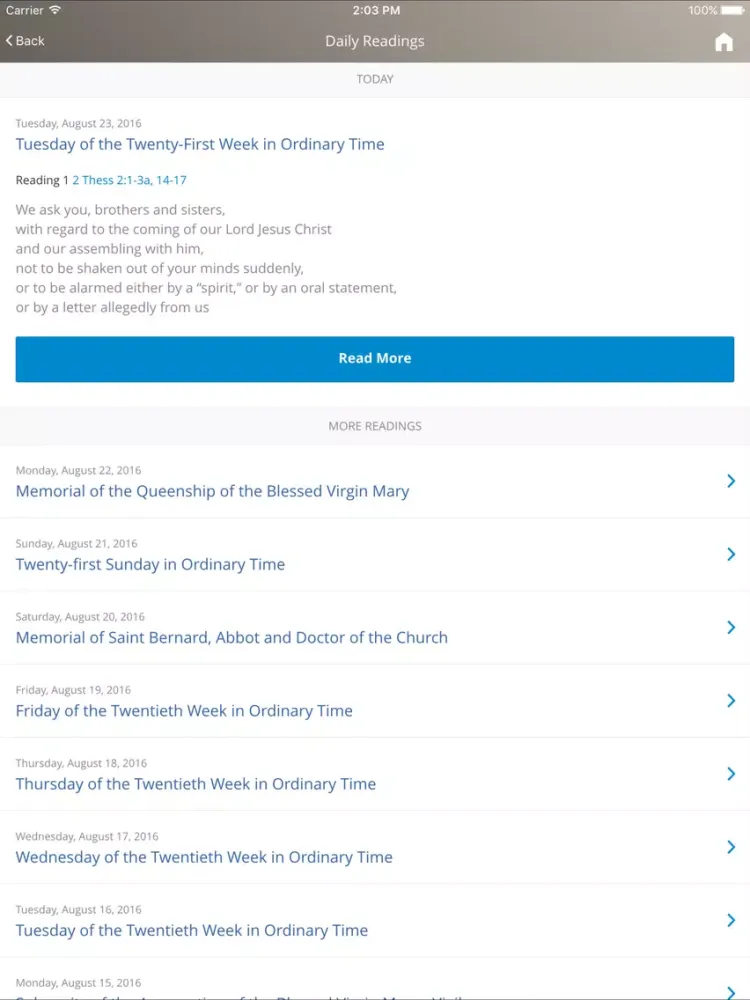Screen dimensions: 750x1000
Task: Tap chevron beside Thursday of the Twentieth Week
Action: [x=731, y=774]
